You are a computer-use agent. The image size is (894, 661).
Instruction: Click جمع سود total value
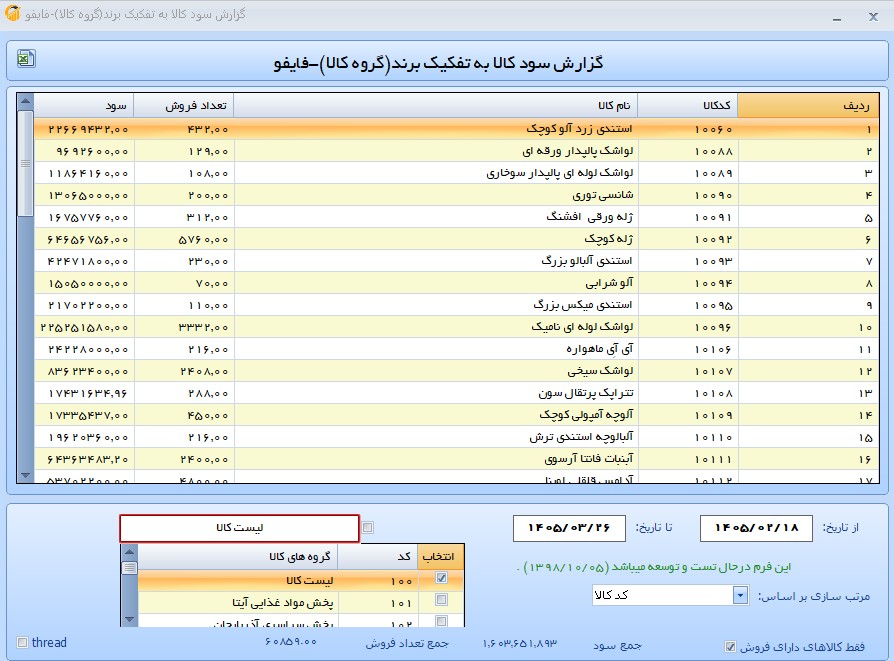[519, 643]
